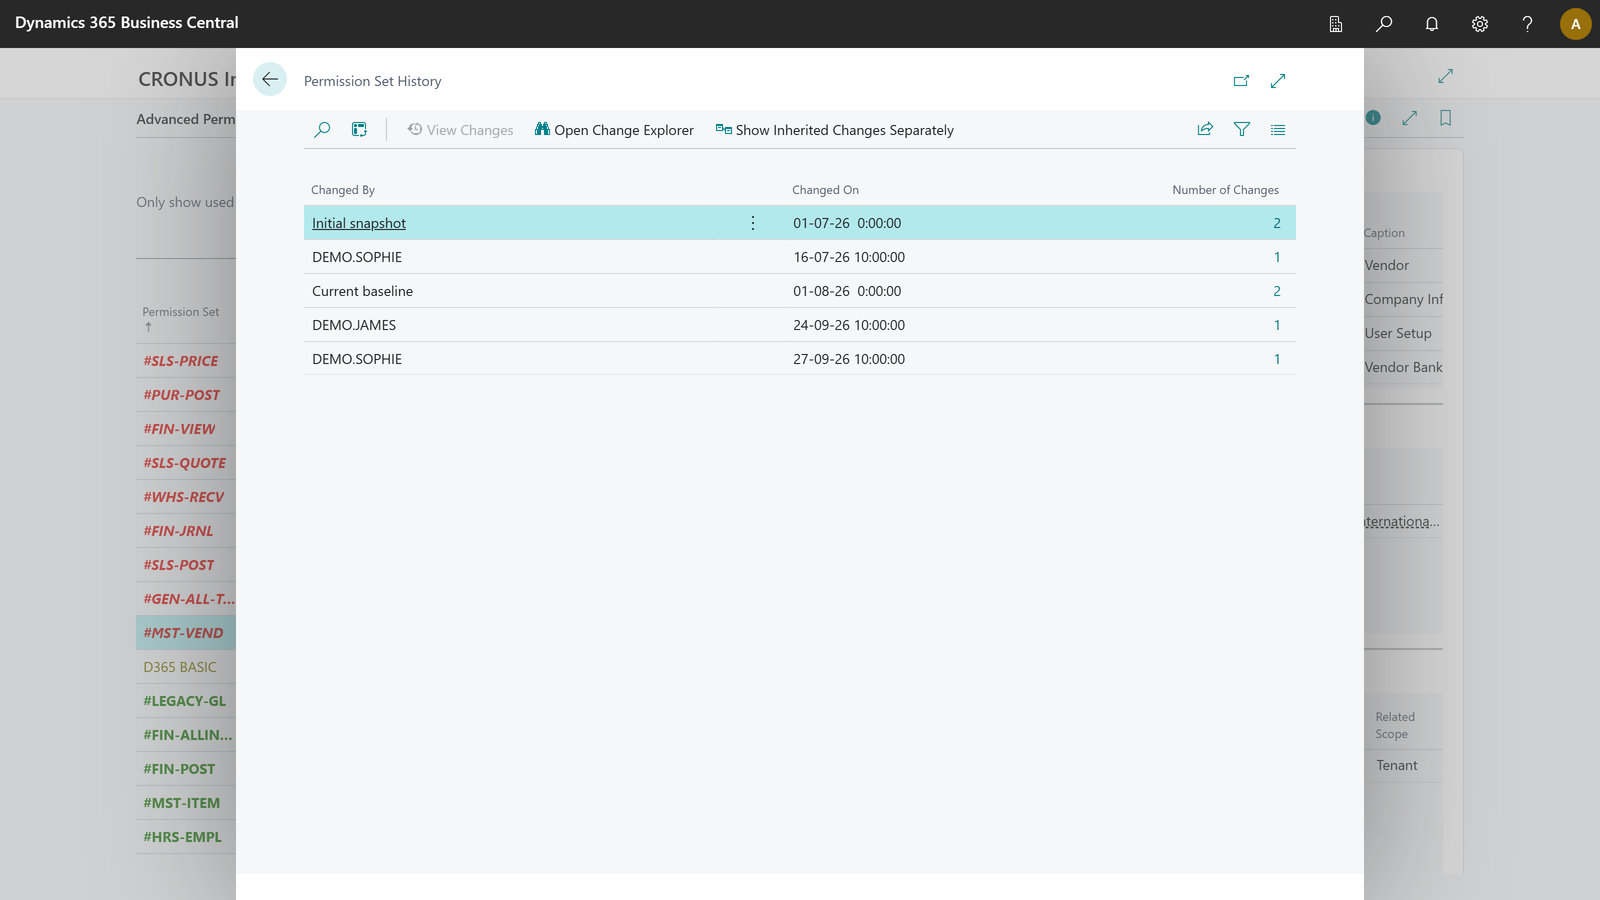Click the share icon in the toolbar
The image size is (1600, 900).
pos(1205,129)
